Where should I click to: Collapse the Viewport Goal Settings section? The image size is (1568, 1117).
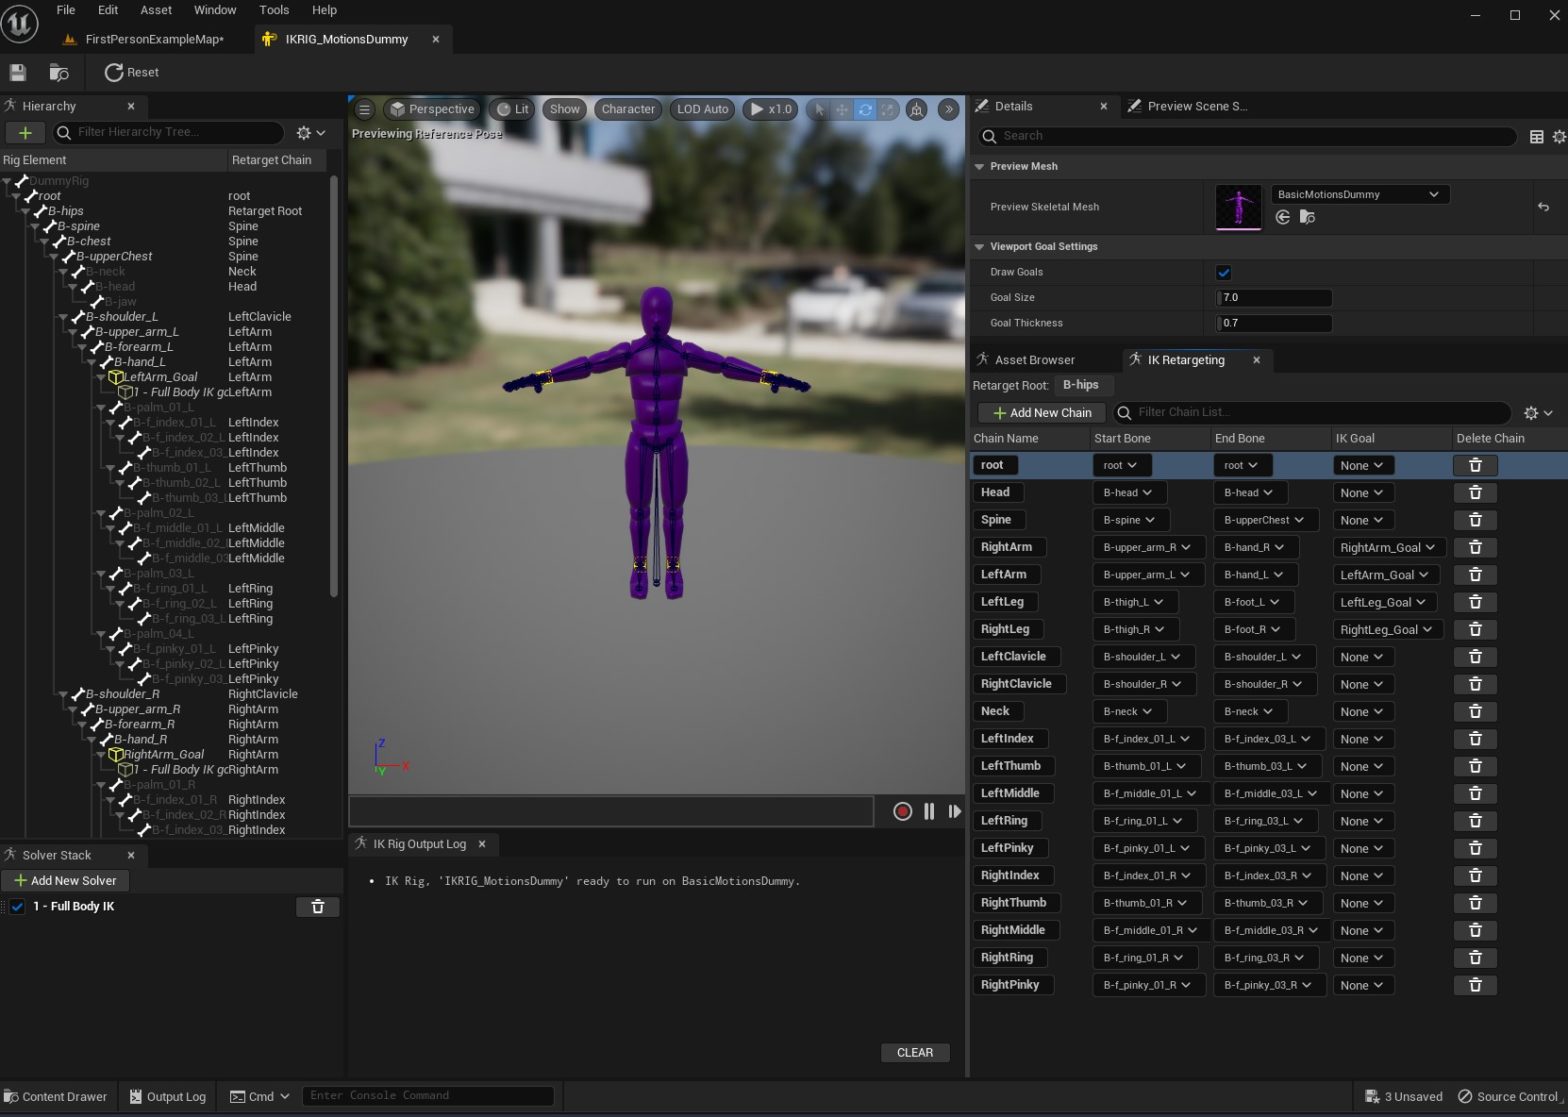click(980, 247)
